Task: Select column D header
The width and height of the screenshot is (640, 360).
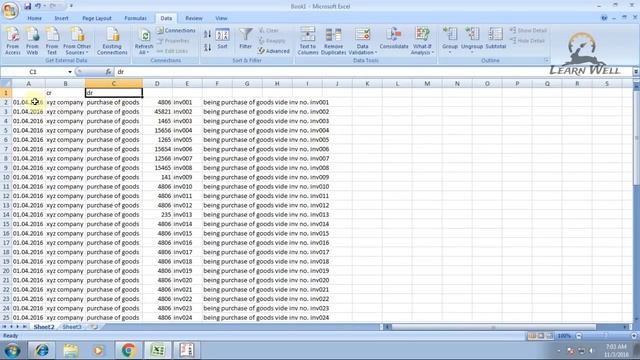Action: (157, 84)
